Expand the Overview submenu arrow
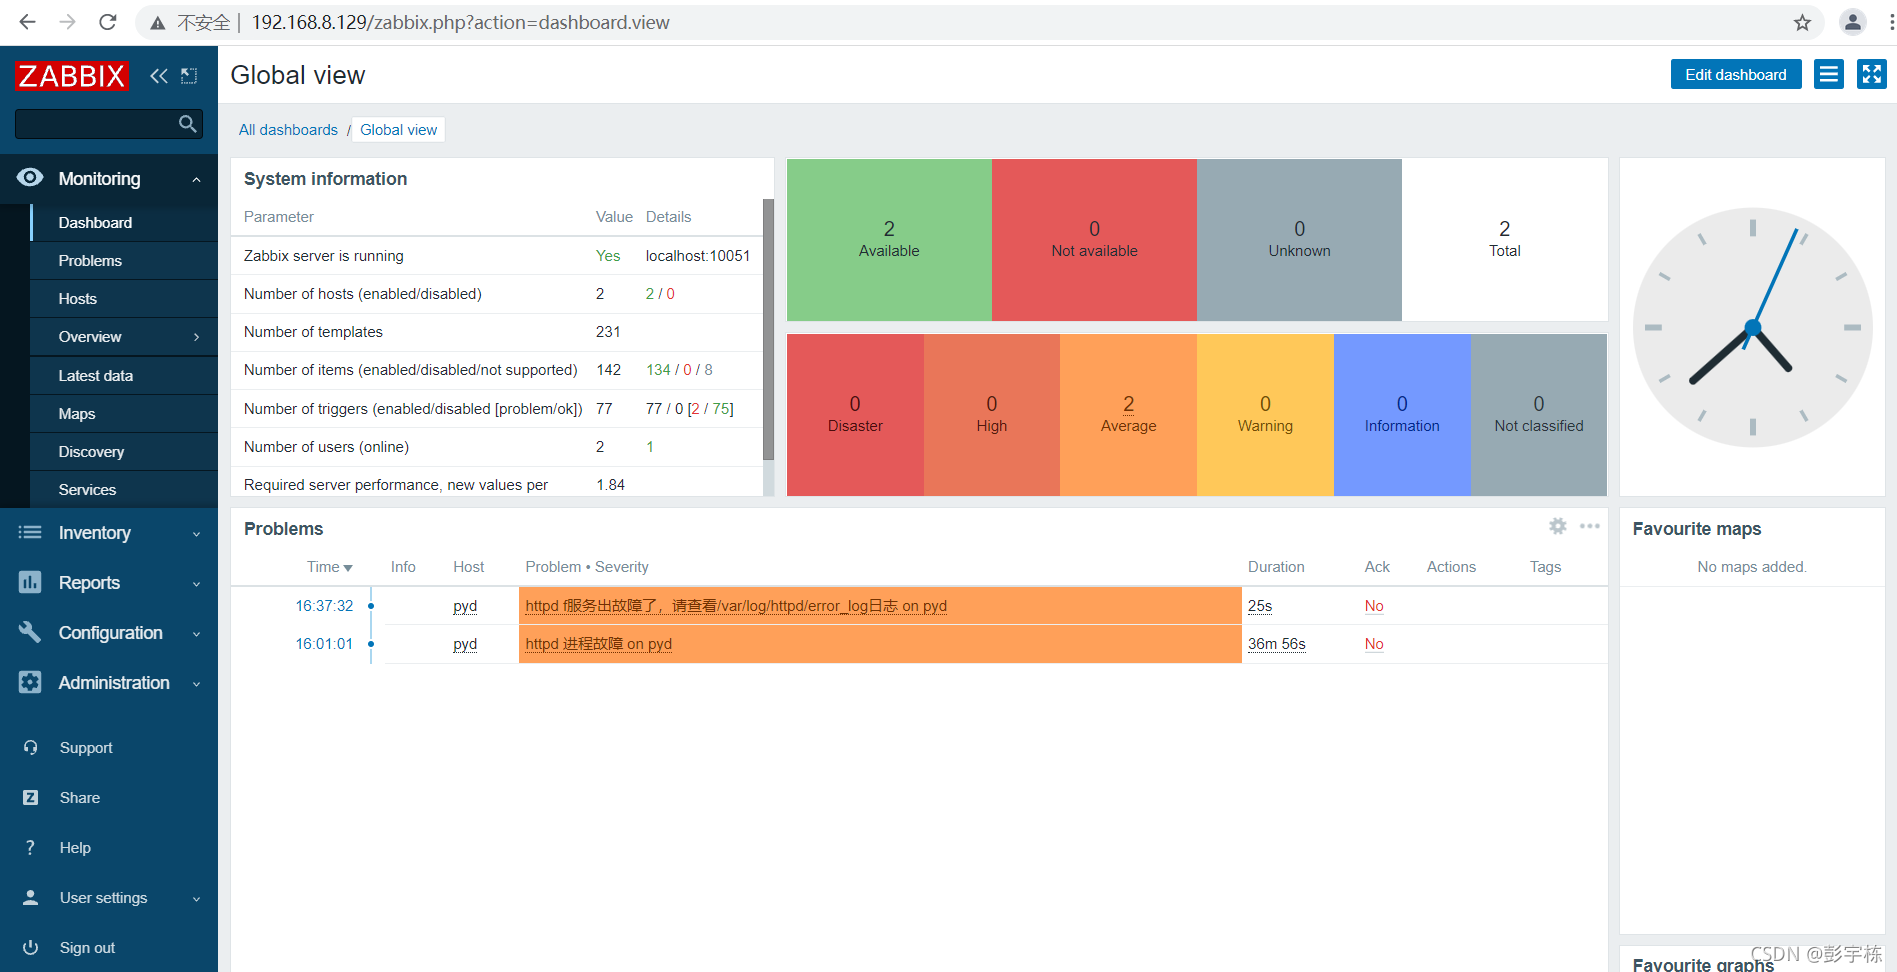Image resolution: width=1897 pixels, height=972 pixels. 196,337
